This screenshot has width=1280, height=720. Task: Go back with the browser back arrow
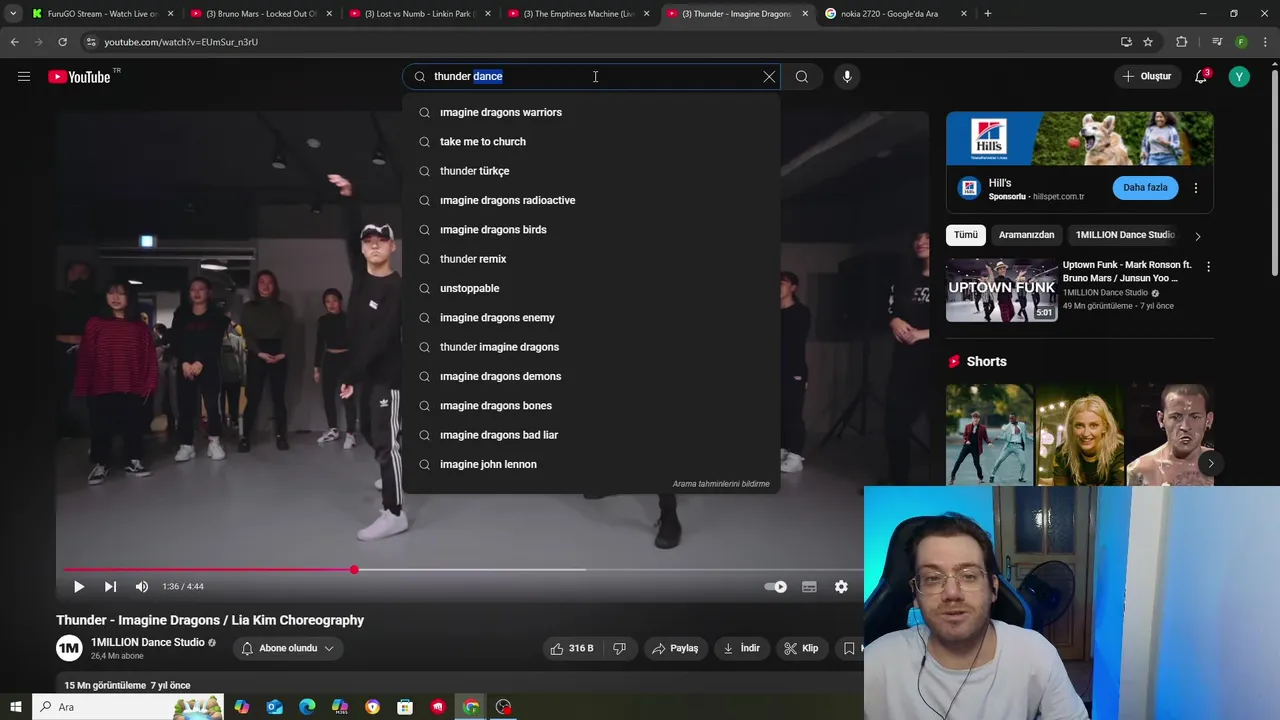click(x=14, y=42)
